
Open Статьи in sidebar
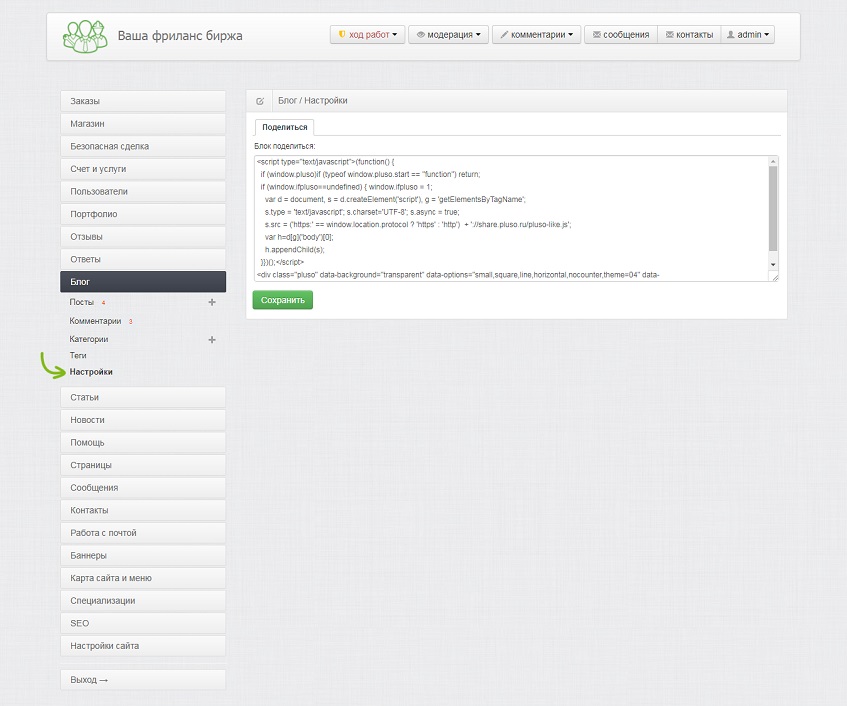pyautogui.click(x=143, y=398)
